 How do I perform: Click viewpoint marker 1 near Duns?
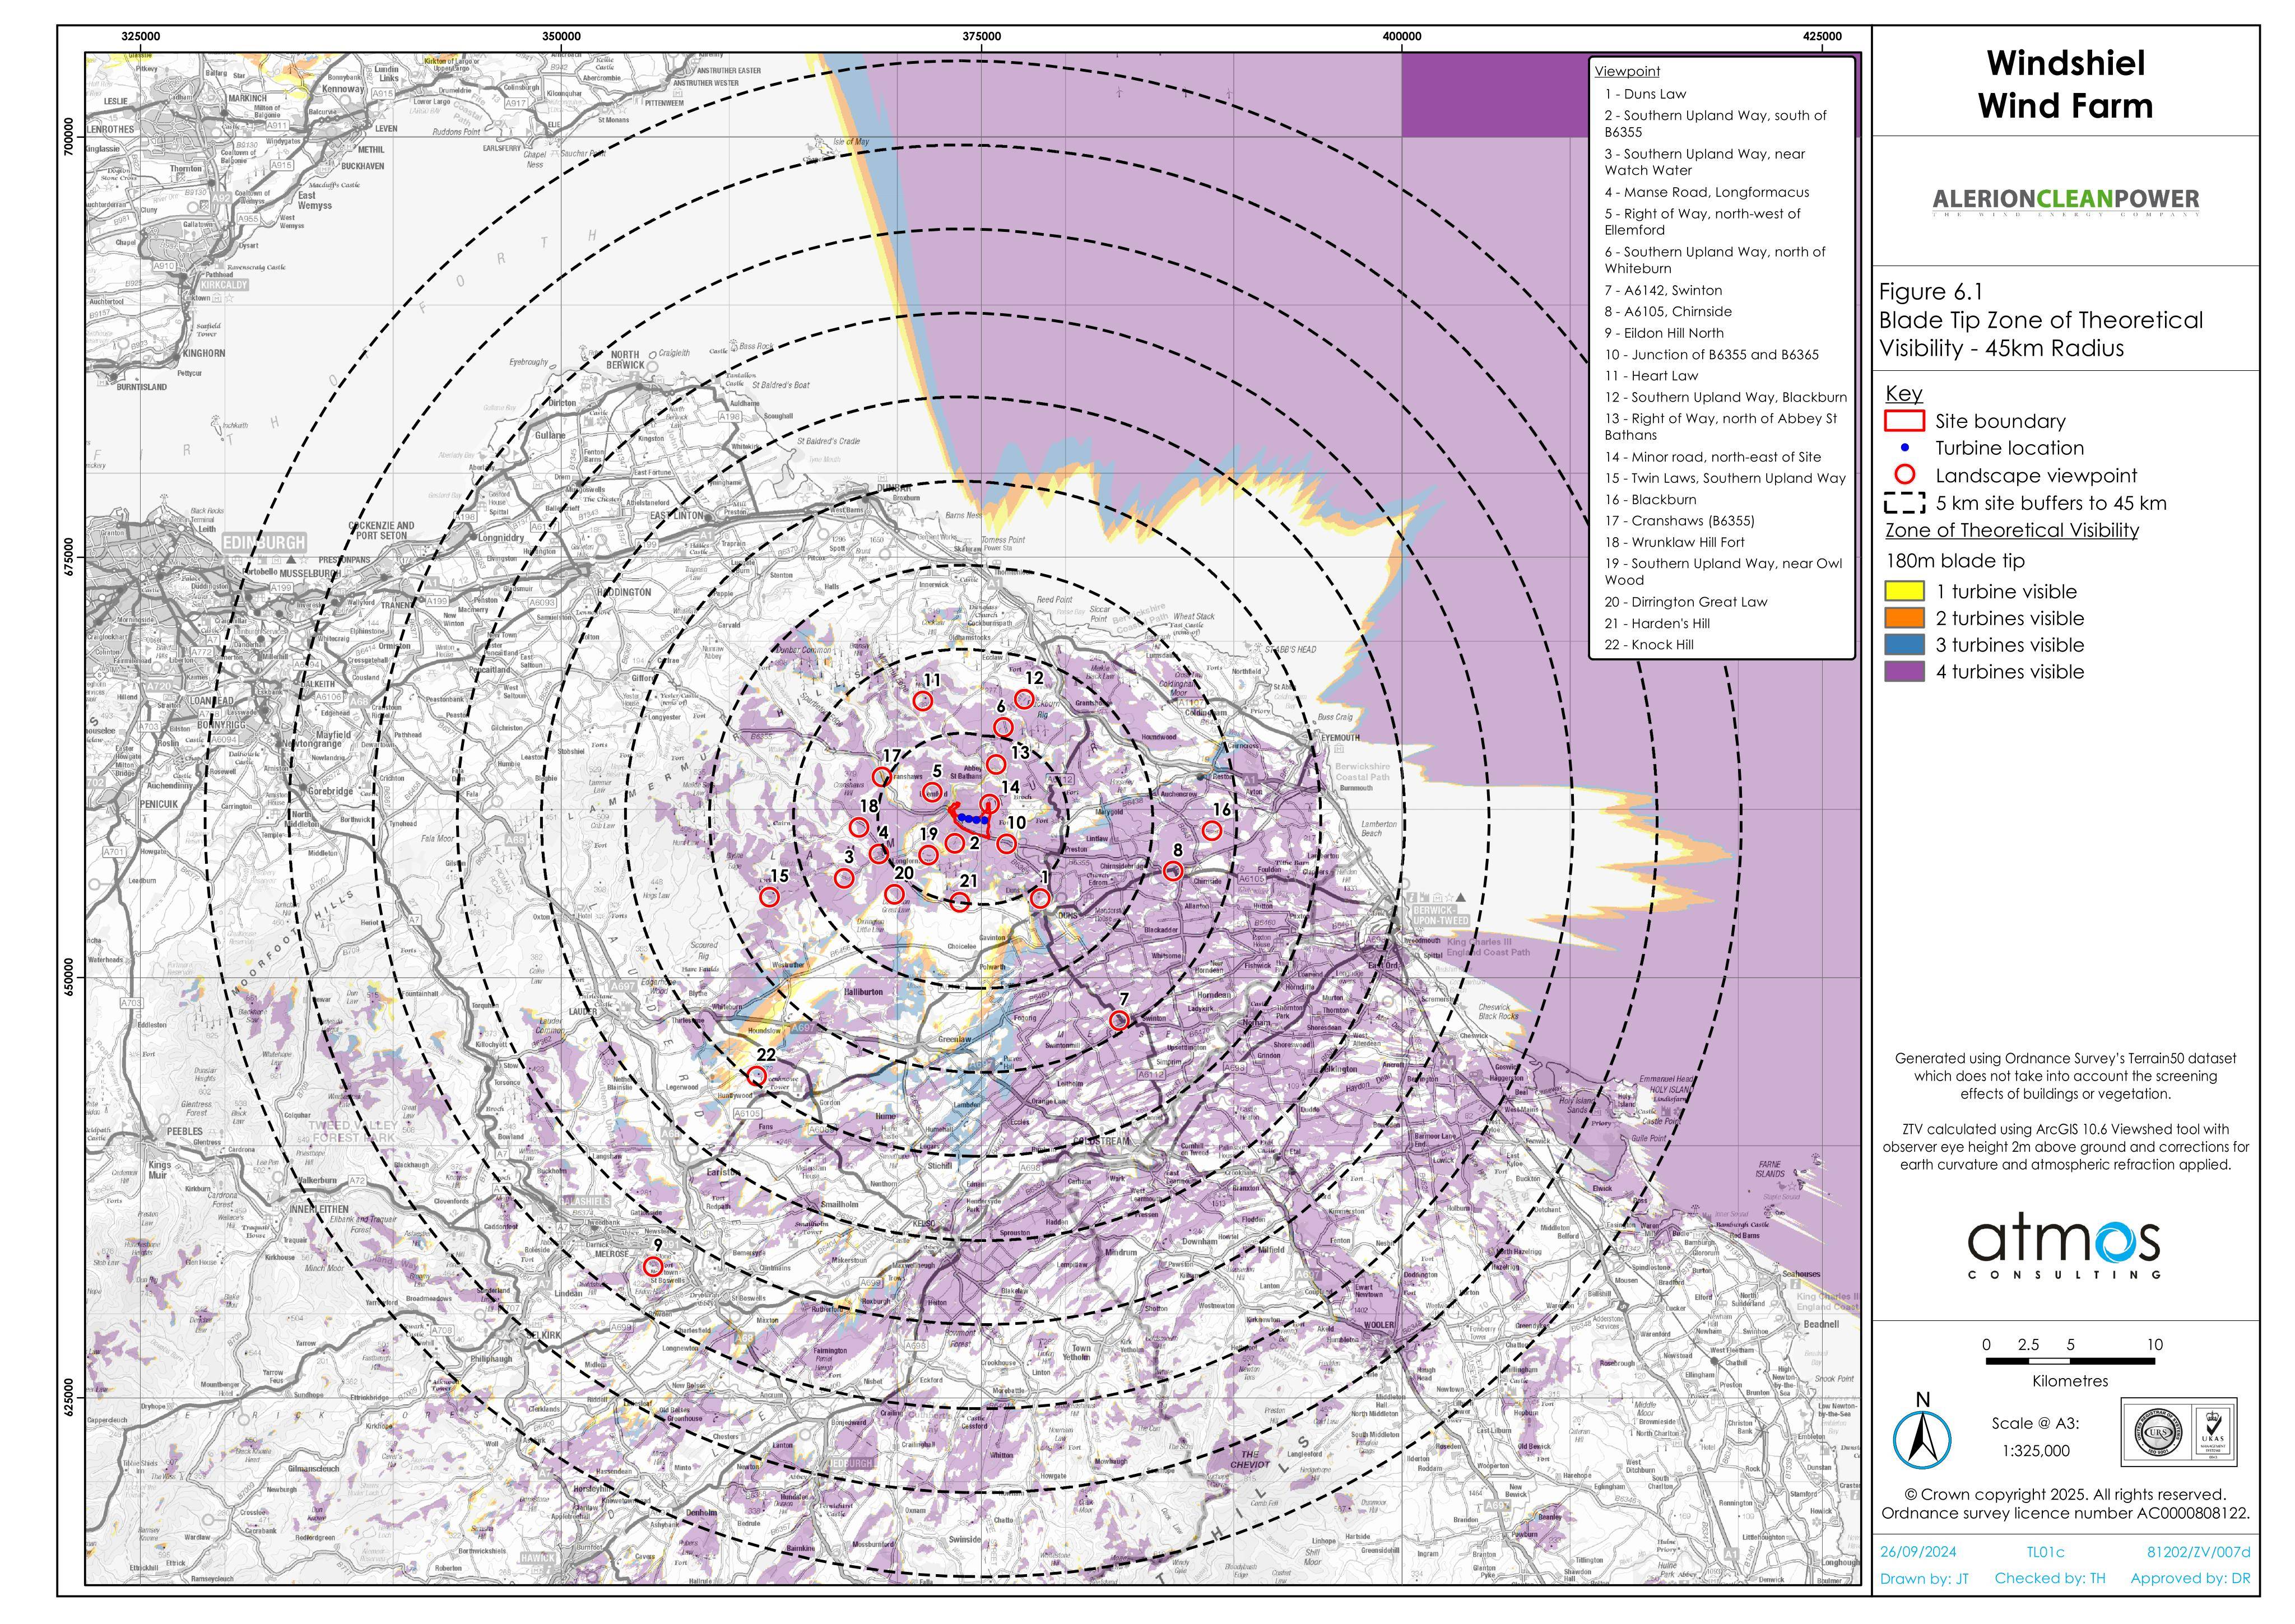1040,898
